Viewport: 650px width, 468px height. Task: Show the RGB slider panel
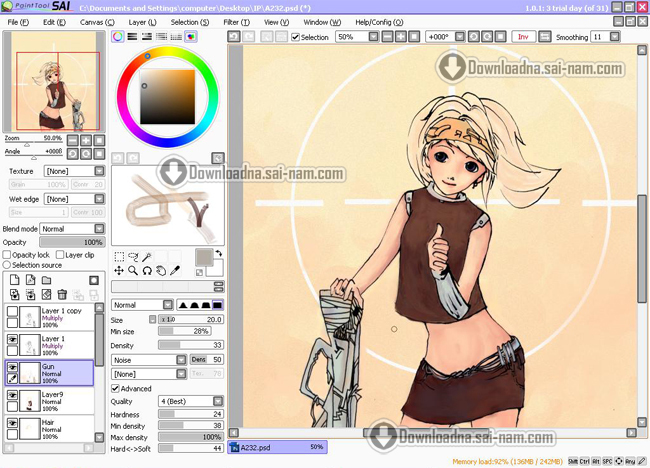pyautogui.click(x=132, y=36)
